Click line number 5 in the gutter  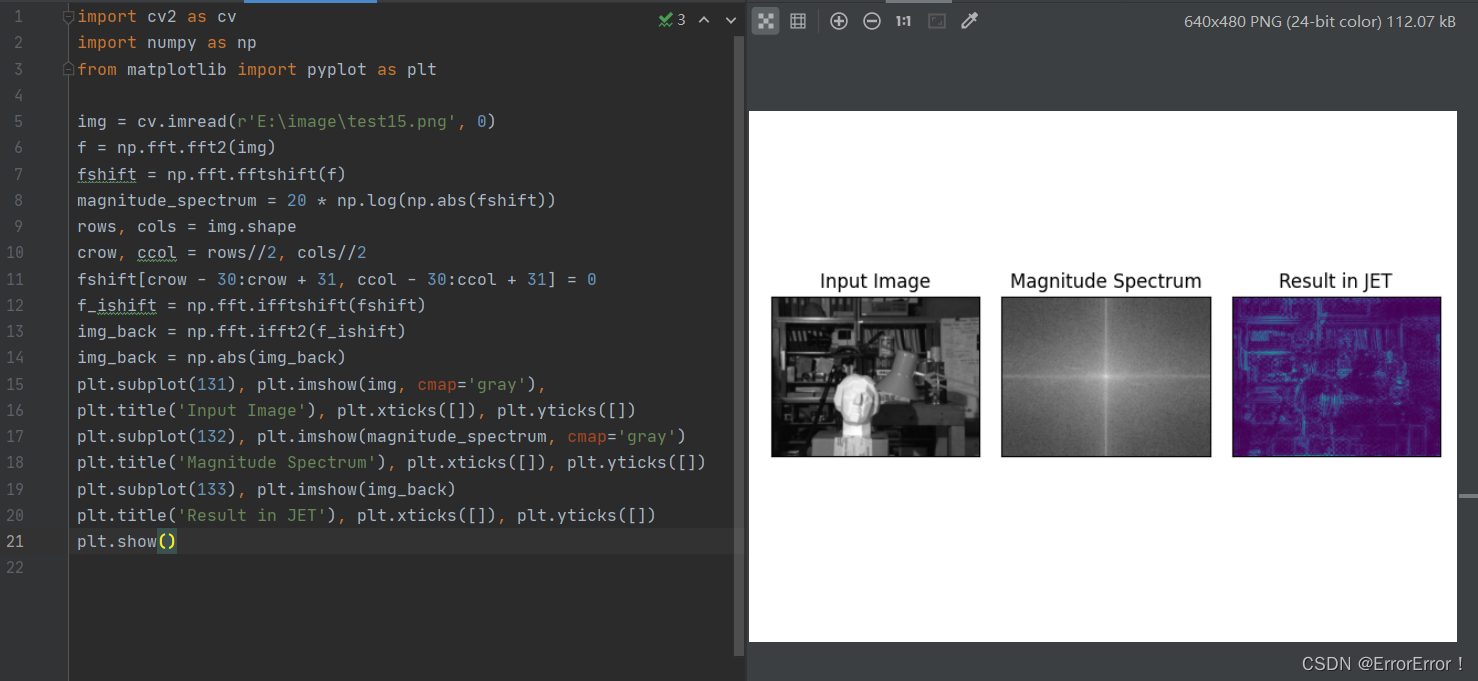click(x=18, y=122)
